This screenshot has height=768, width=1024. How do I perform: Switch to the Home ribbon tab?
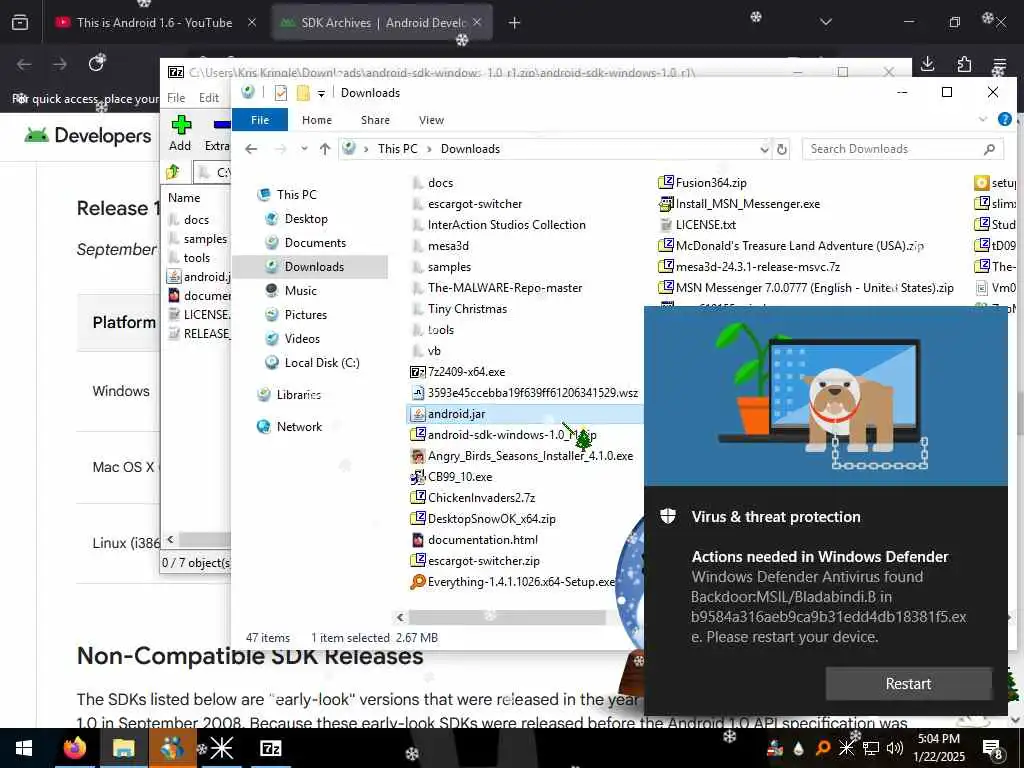tap(317, 120)
